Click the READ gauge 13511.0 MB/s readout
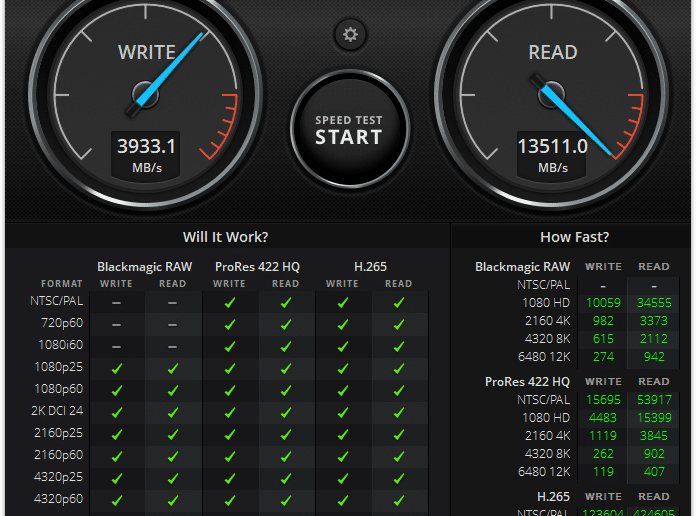Viewport: 696px width, 516px height. point(552,154)
